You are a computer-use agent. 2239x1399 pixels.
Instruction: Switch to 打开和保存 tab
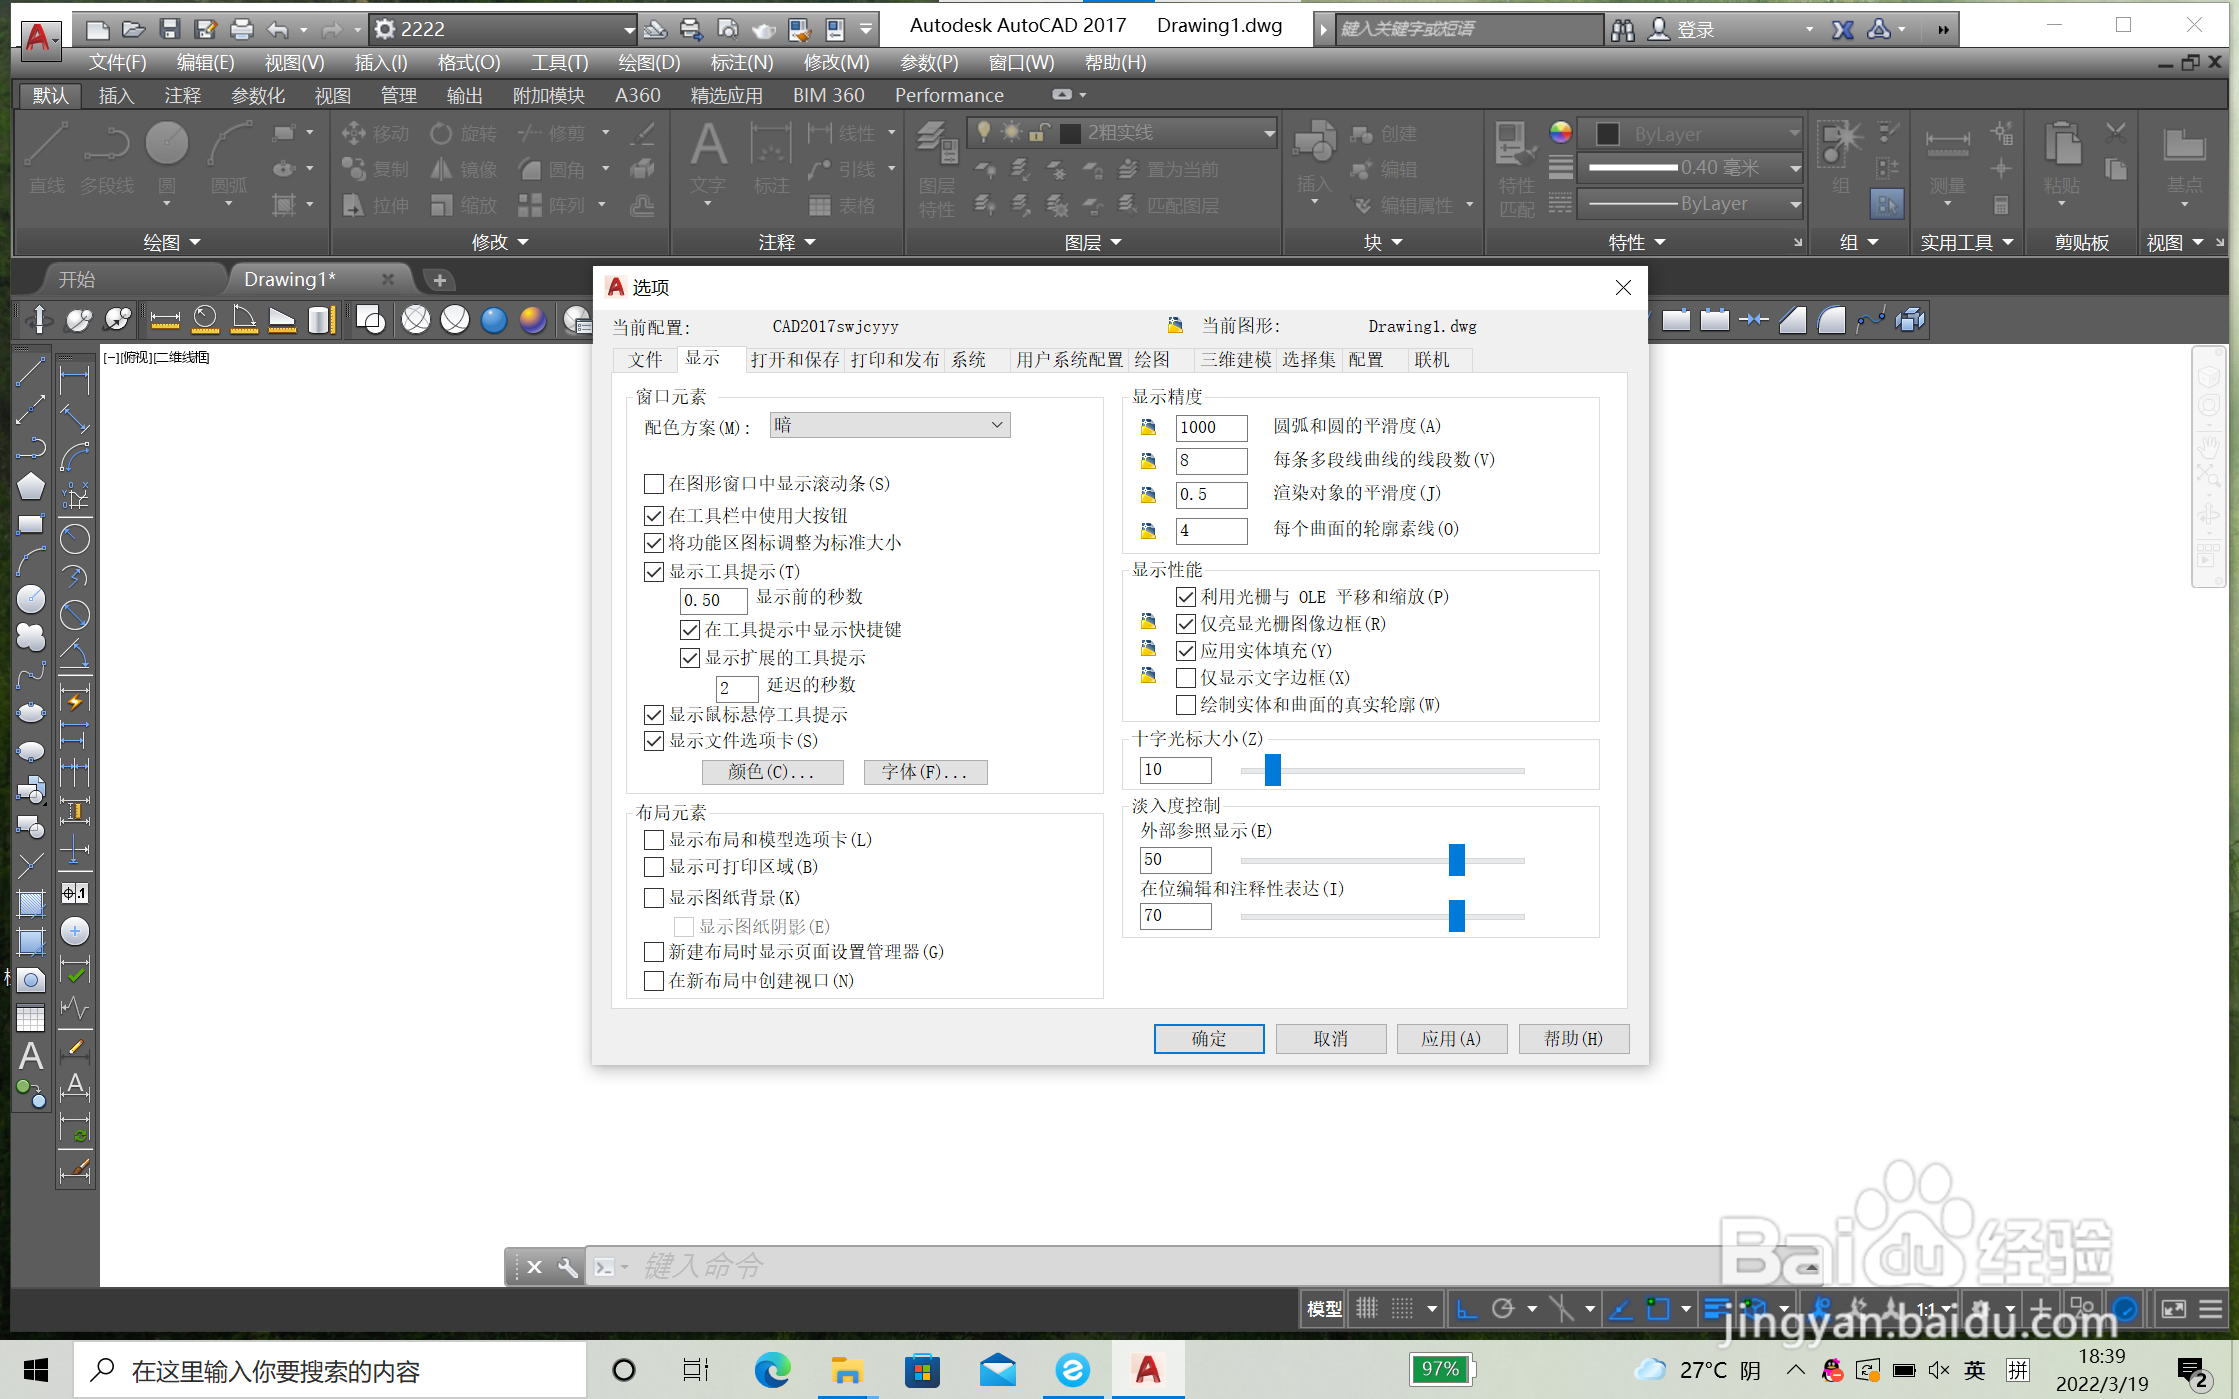(794, 360)
